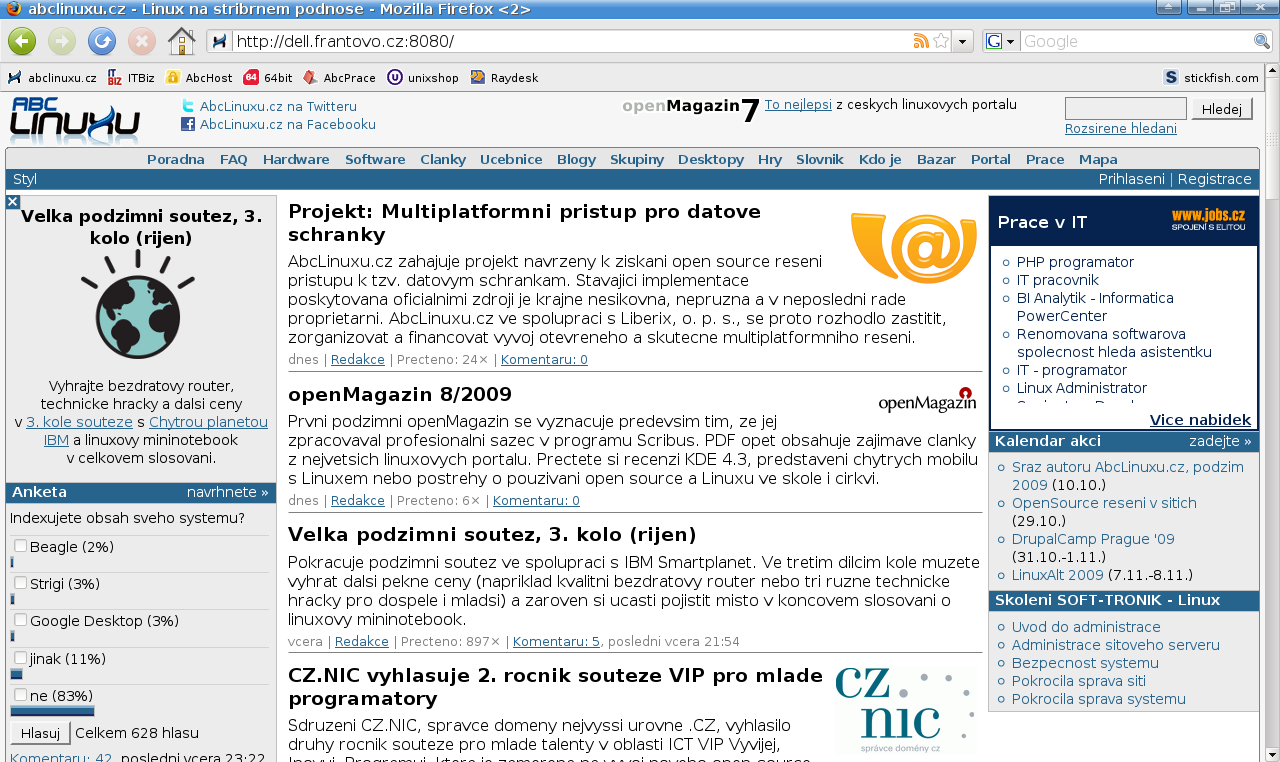Open Vice nabidek job listings link
The width and height of the screenshot is (1280, 762).
click(x=1200, y=420)
